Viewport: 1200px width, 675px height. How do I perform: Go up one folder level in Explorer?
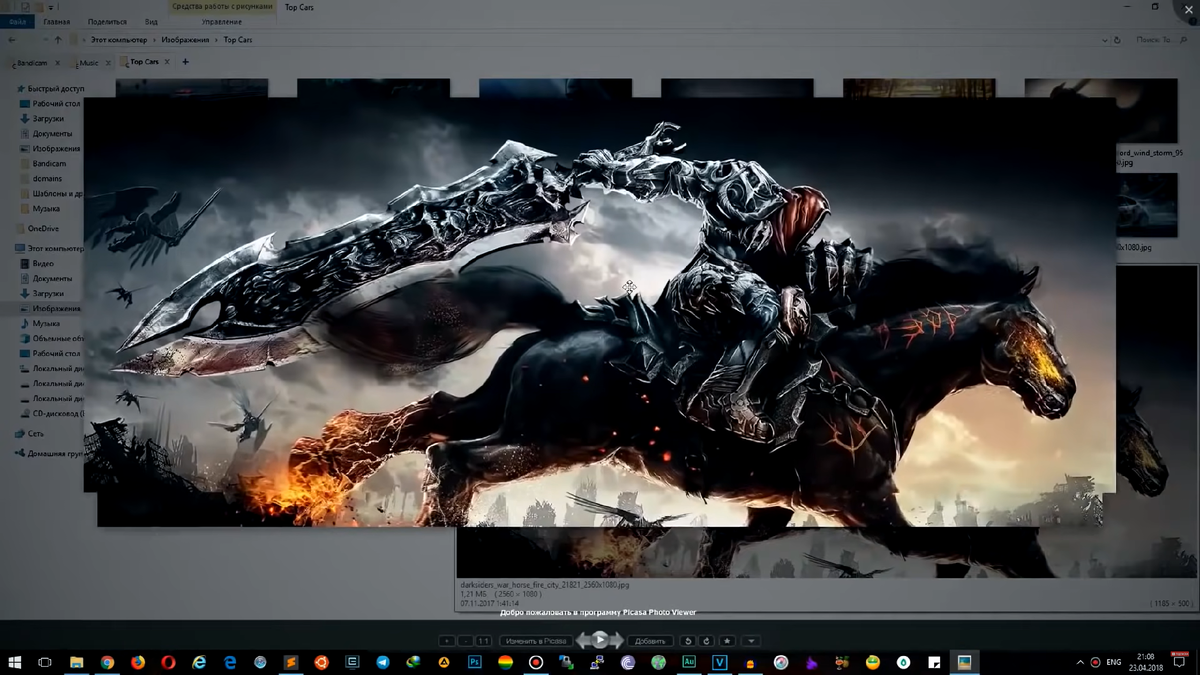click(58, 40)
